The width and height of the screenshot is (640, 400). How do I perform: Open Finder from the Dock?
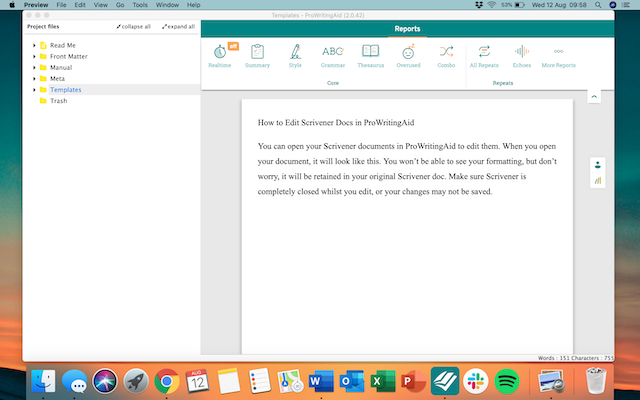click(43, 381)
